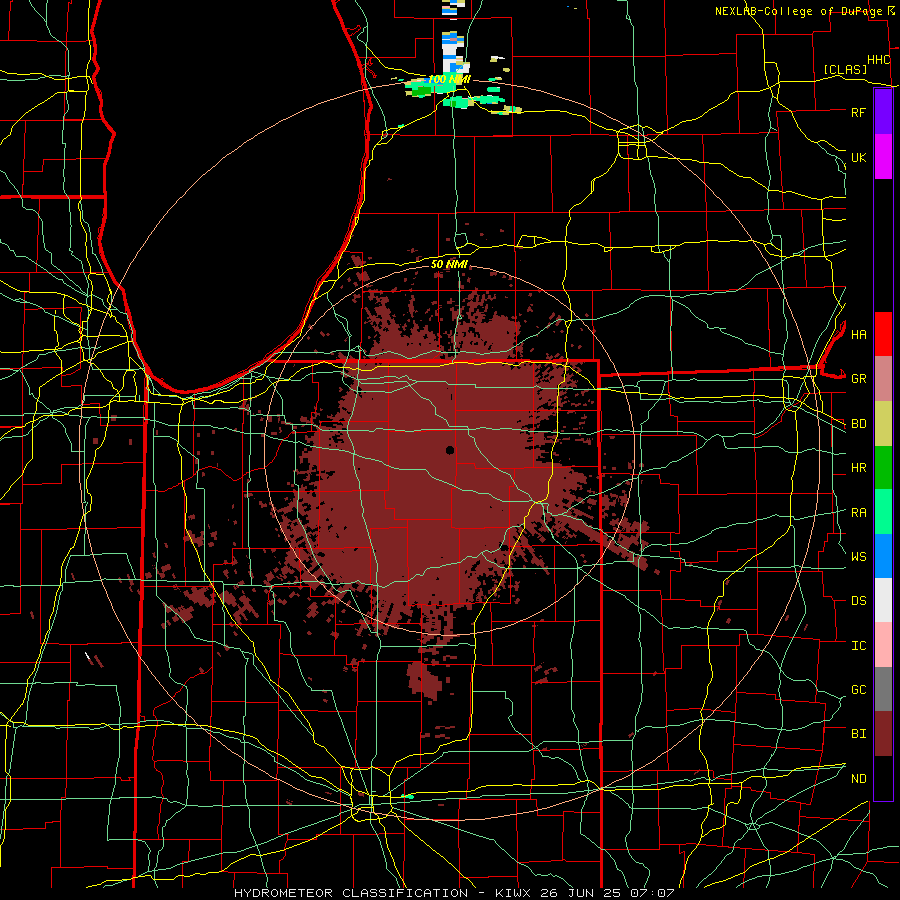Click the purple RF color swatch
Viewport: 900px width, 900px height.
883,112
